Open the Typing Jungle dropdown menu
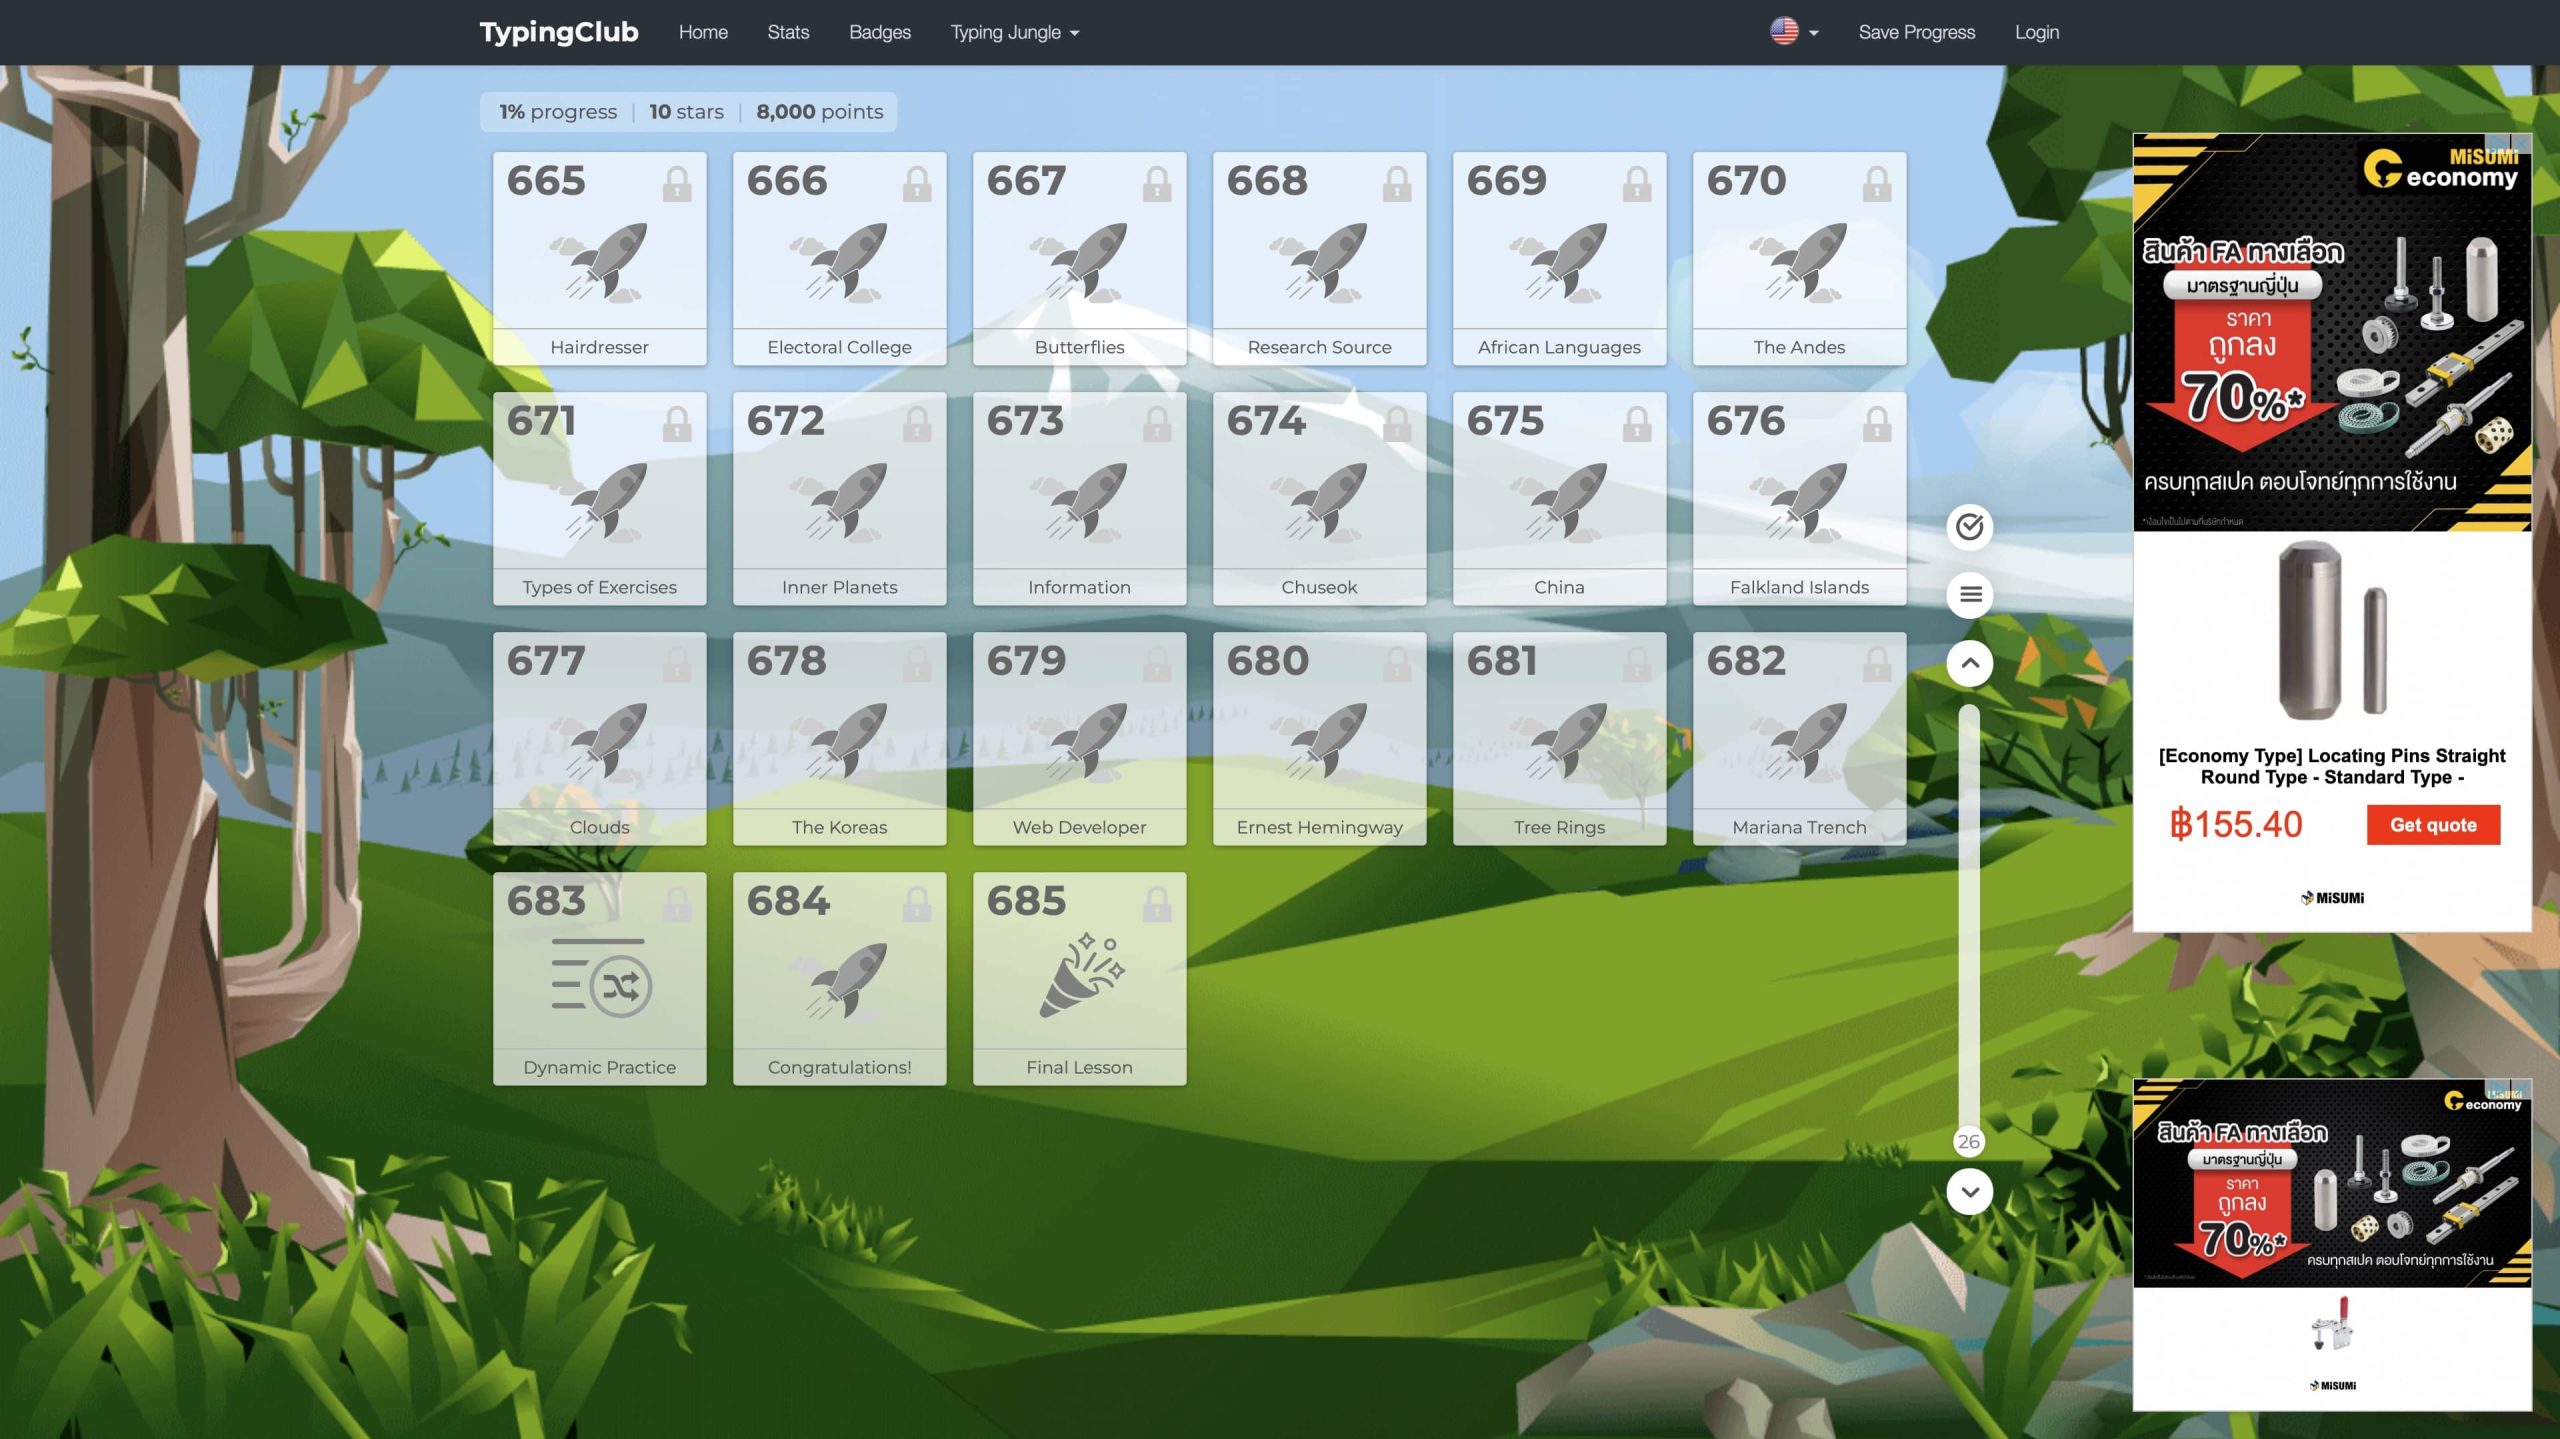The height and width of the screenshot is (1439, 2560). (x=1014, y=32)
